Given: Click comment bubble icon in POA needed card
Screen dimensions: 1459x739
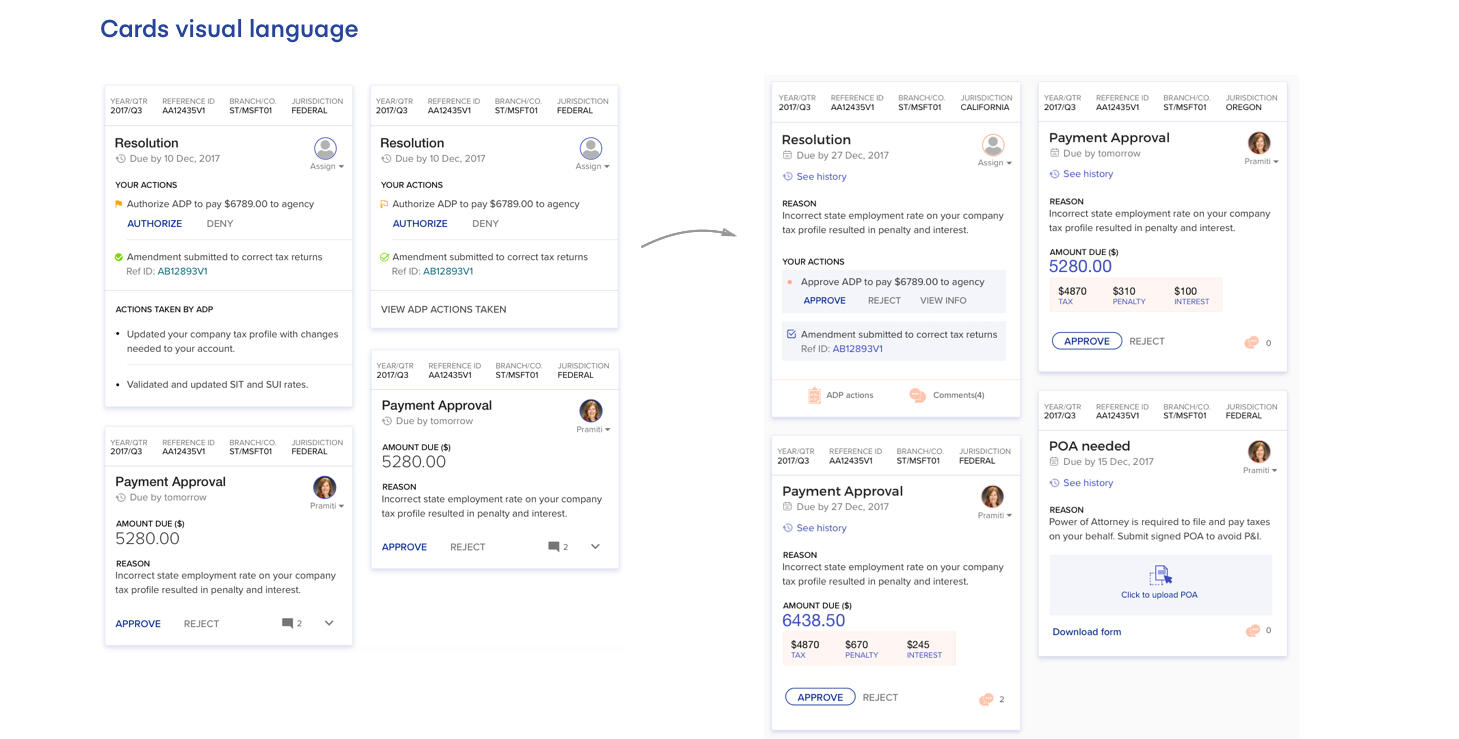Looking at the screenshot, I should [1252, 631].
